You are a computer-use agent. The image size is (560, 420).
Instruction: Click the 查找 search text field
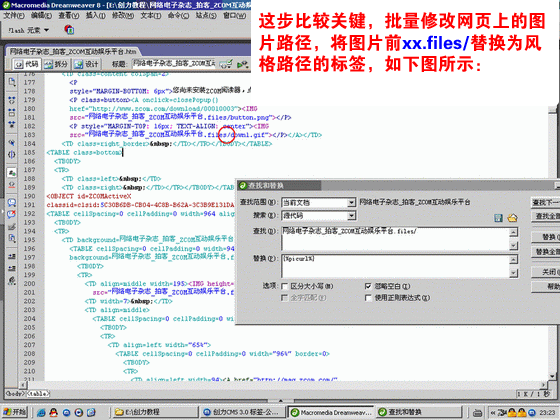pos(395,239)
